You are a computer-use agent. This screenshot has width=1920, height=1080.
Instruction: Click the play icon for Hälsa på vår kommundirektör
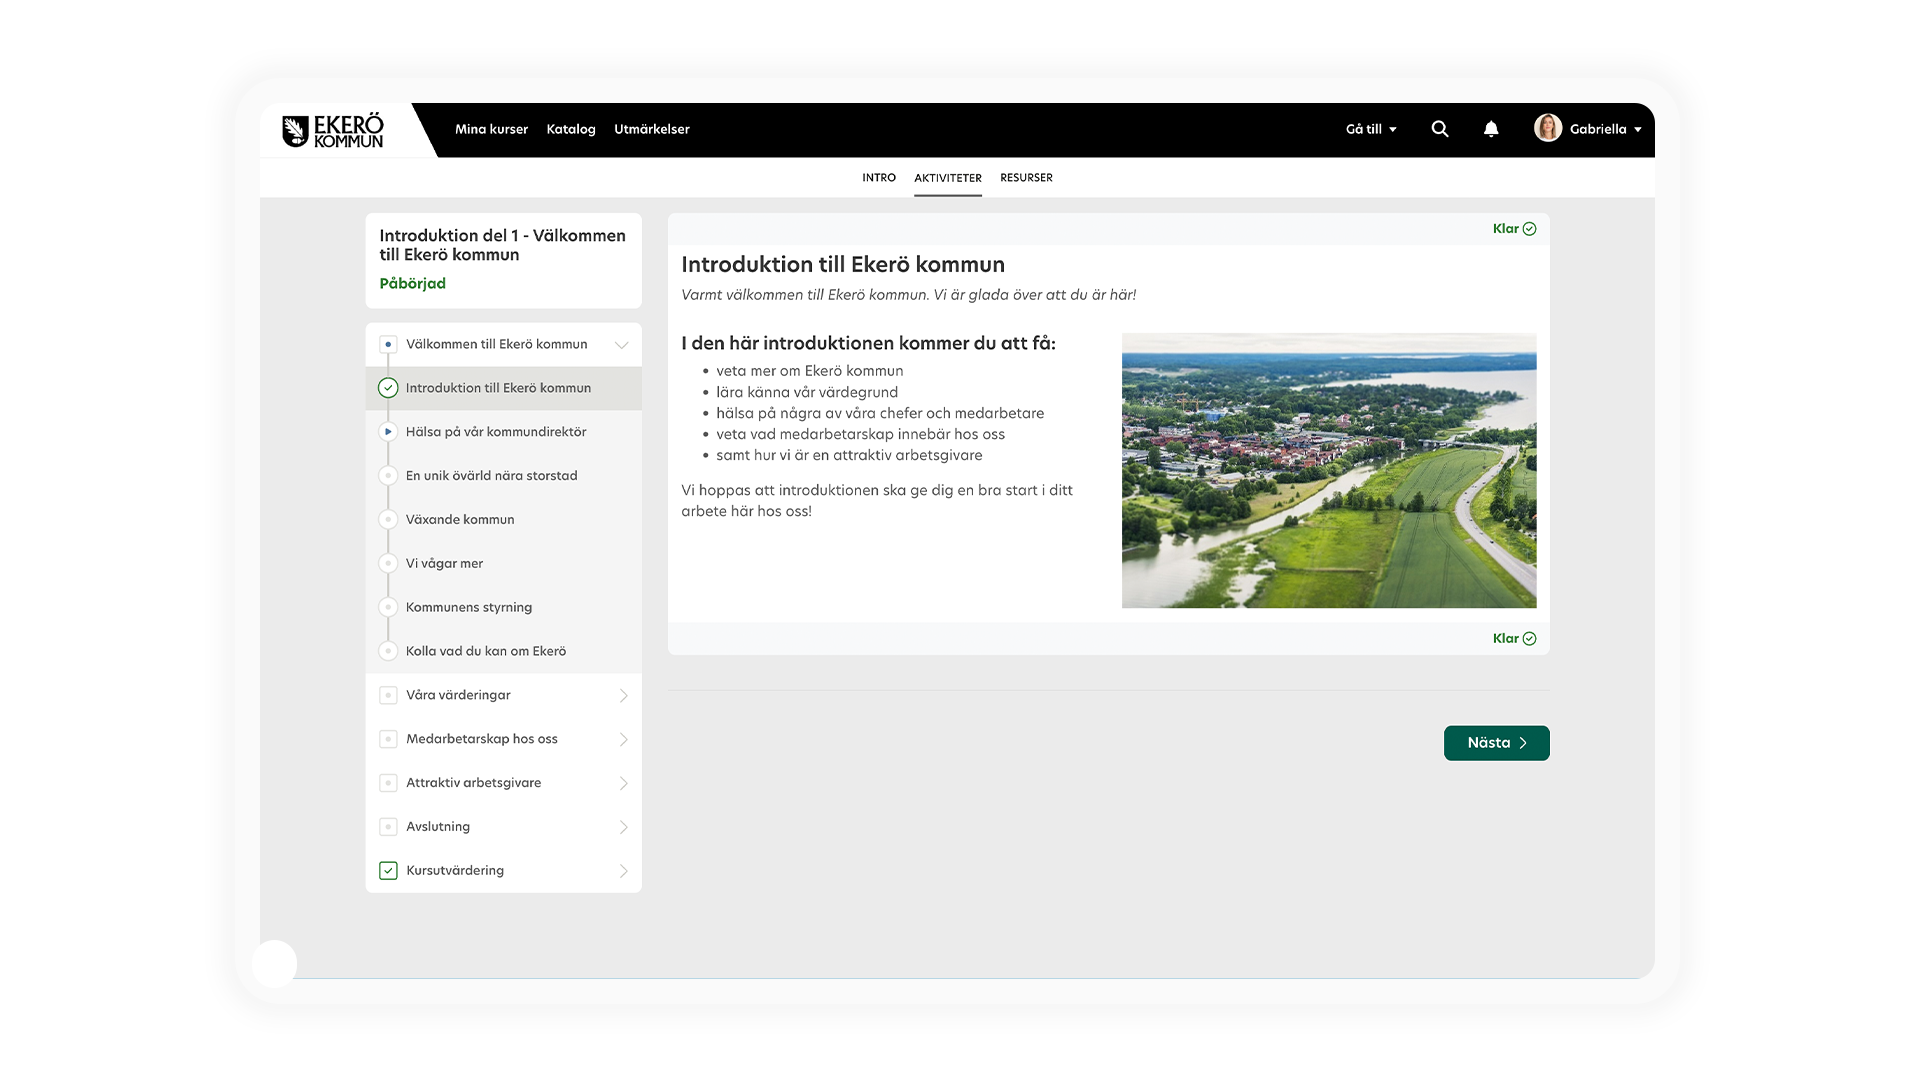click(388, 432)
